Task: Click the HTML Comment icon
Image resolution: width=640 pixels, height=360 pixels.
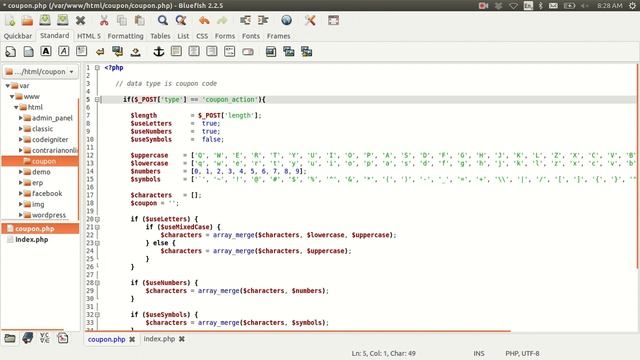Action: point(229,51)
